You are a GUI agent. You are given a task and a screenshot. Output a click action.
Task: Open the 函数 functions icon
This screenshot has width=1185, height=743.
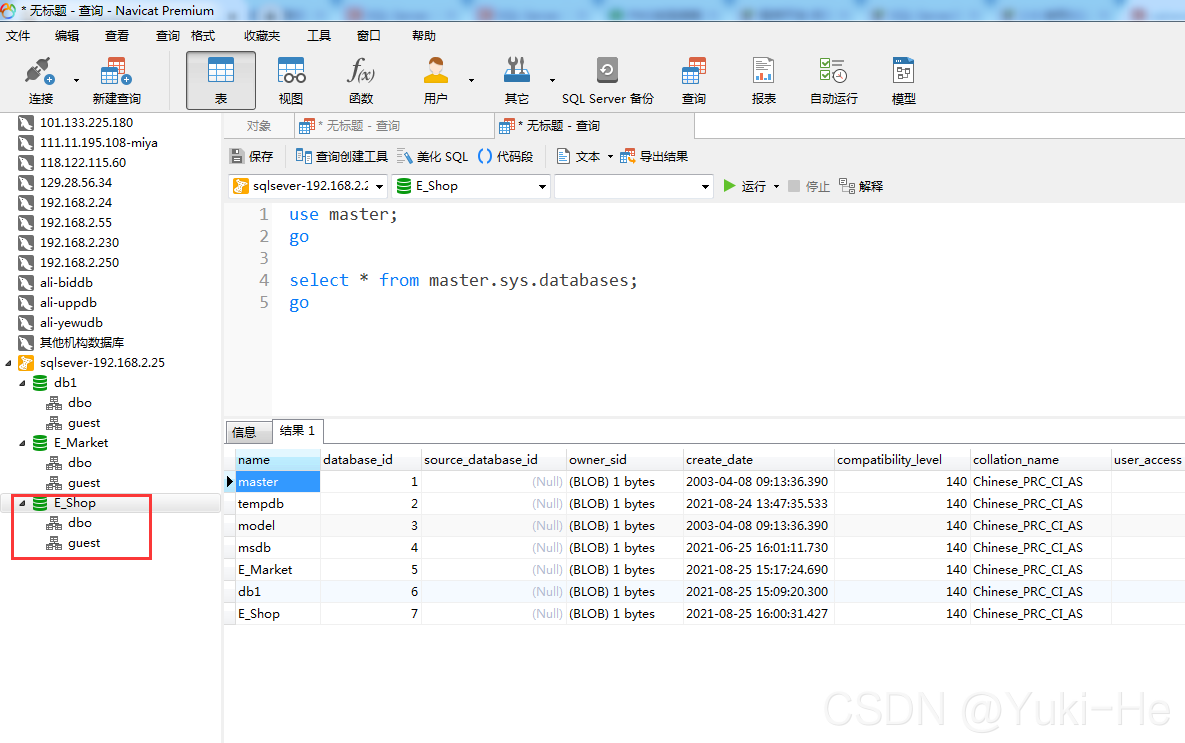coord(361,80)
